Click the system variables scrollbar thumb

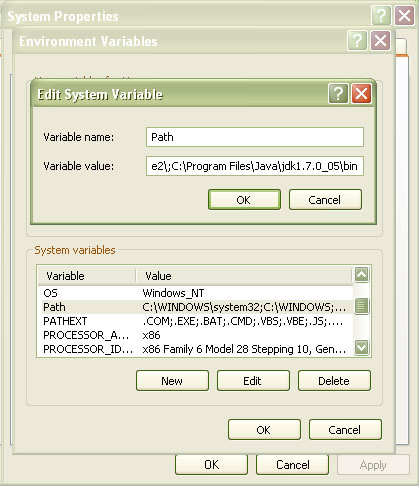362,306
